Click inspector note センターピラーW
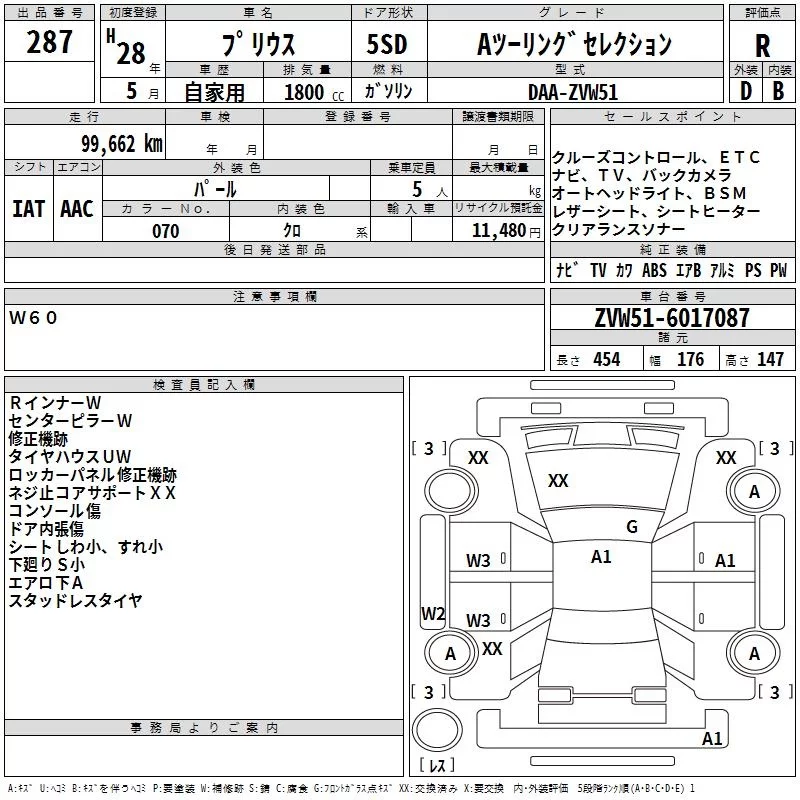 [70, 420]
